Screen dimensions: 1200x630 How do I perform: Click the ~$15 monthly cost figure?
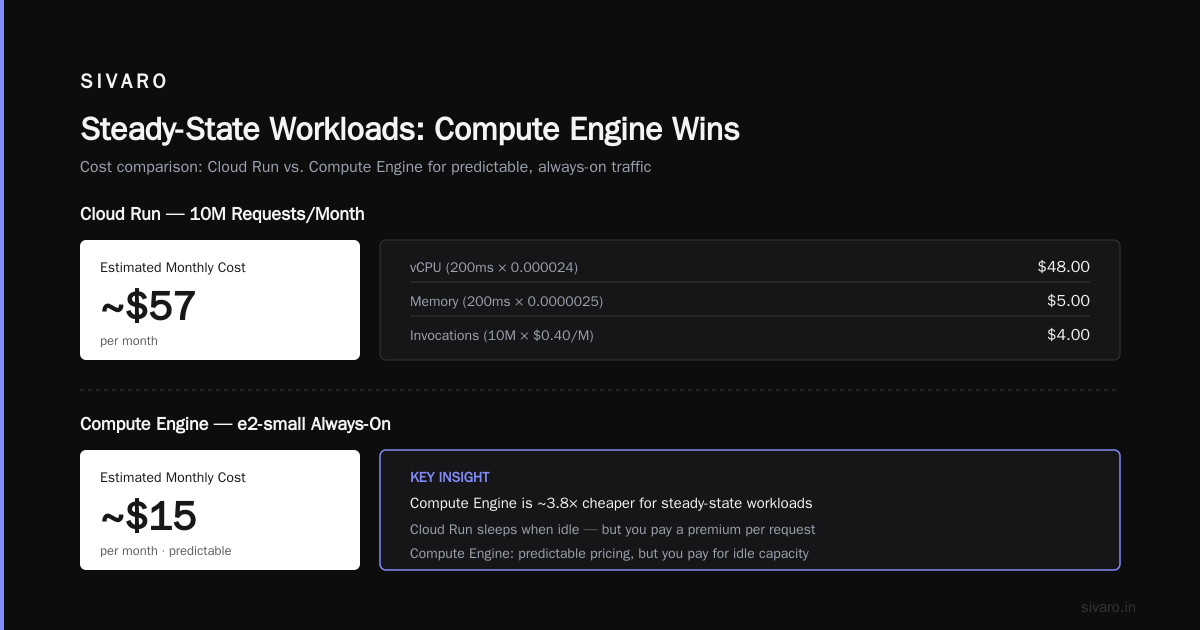coord(148,516)
